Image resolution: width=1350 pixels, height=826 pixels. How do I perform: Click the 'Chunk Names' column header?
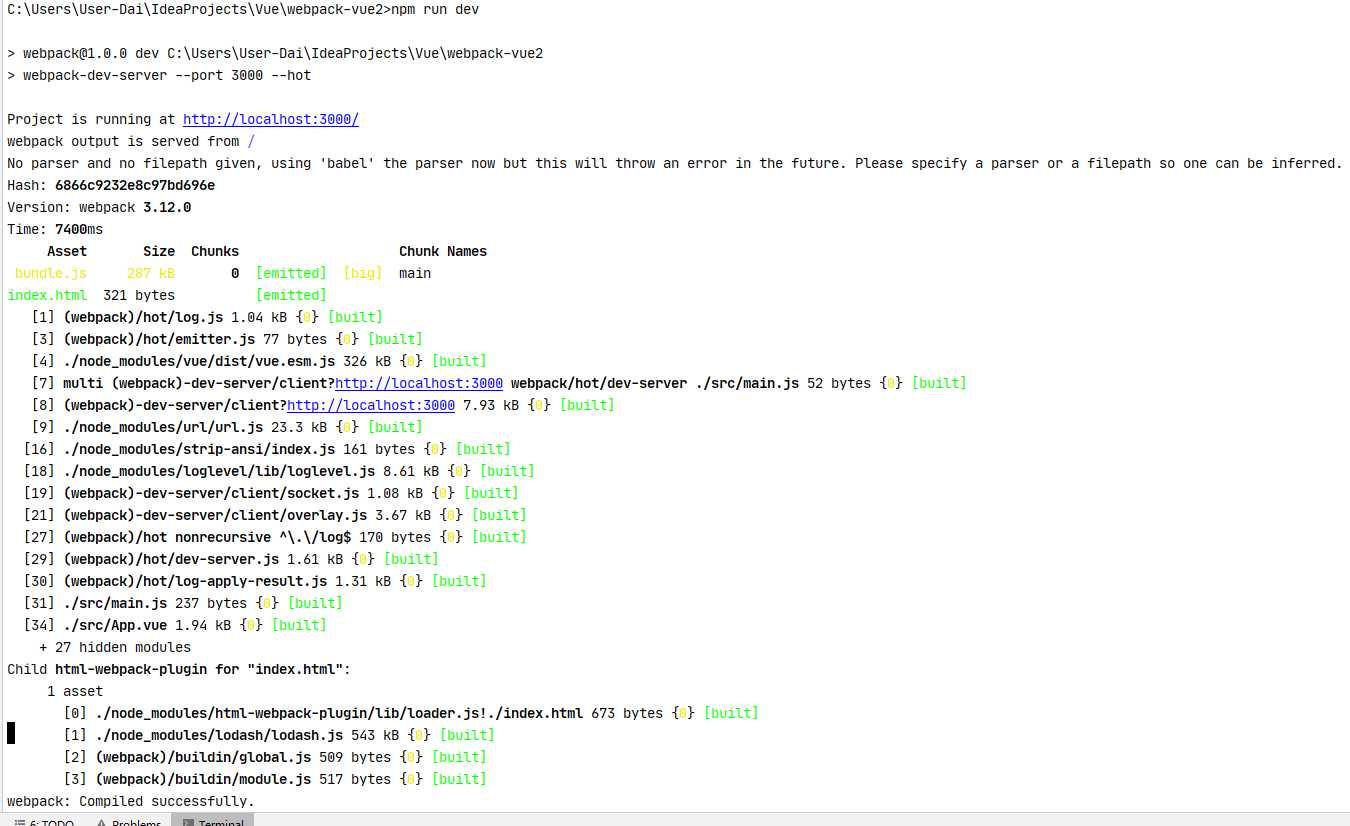pos(443,251)
